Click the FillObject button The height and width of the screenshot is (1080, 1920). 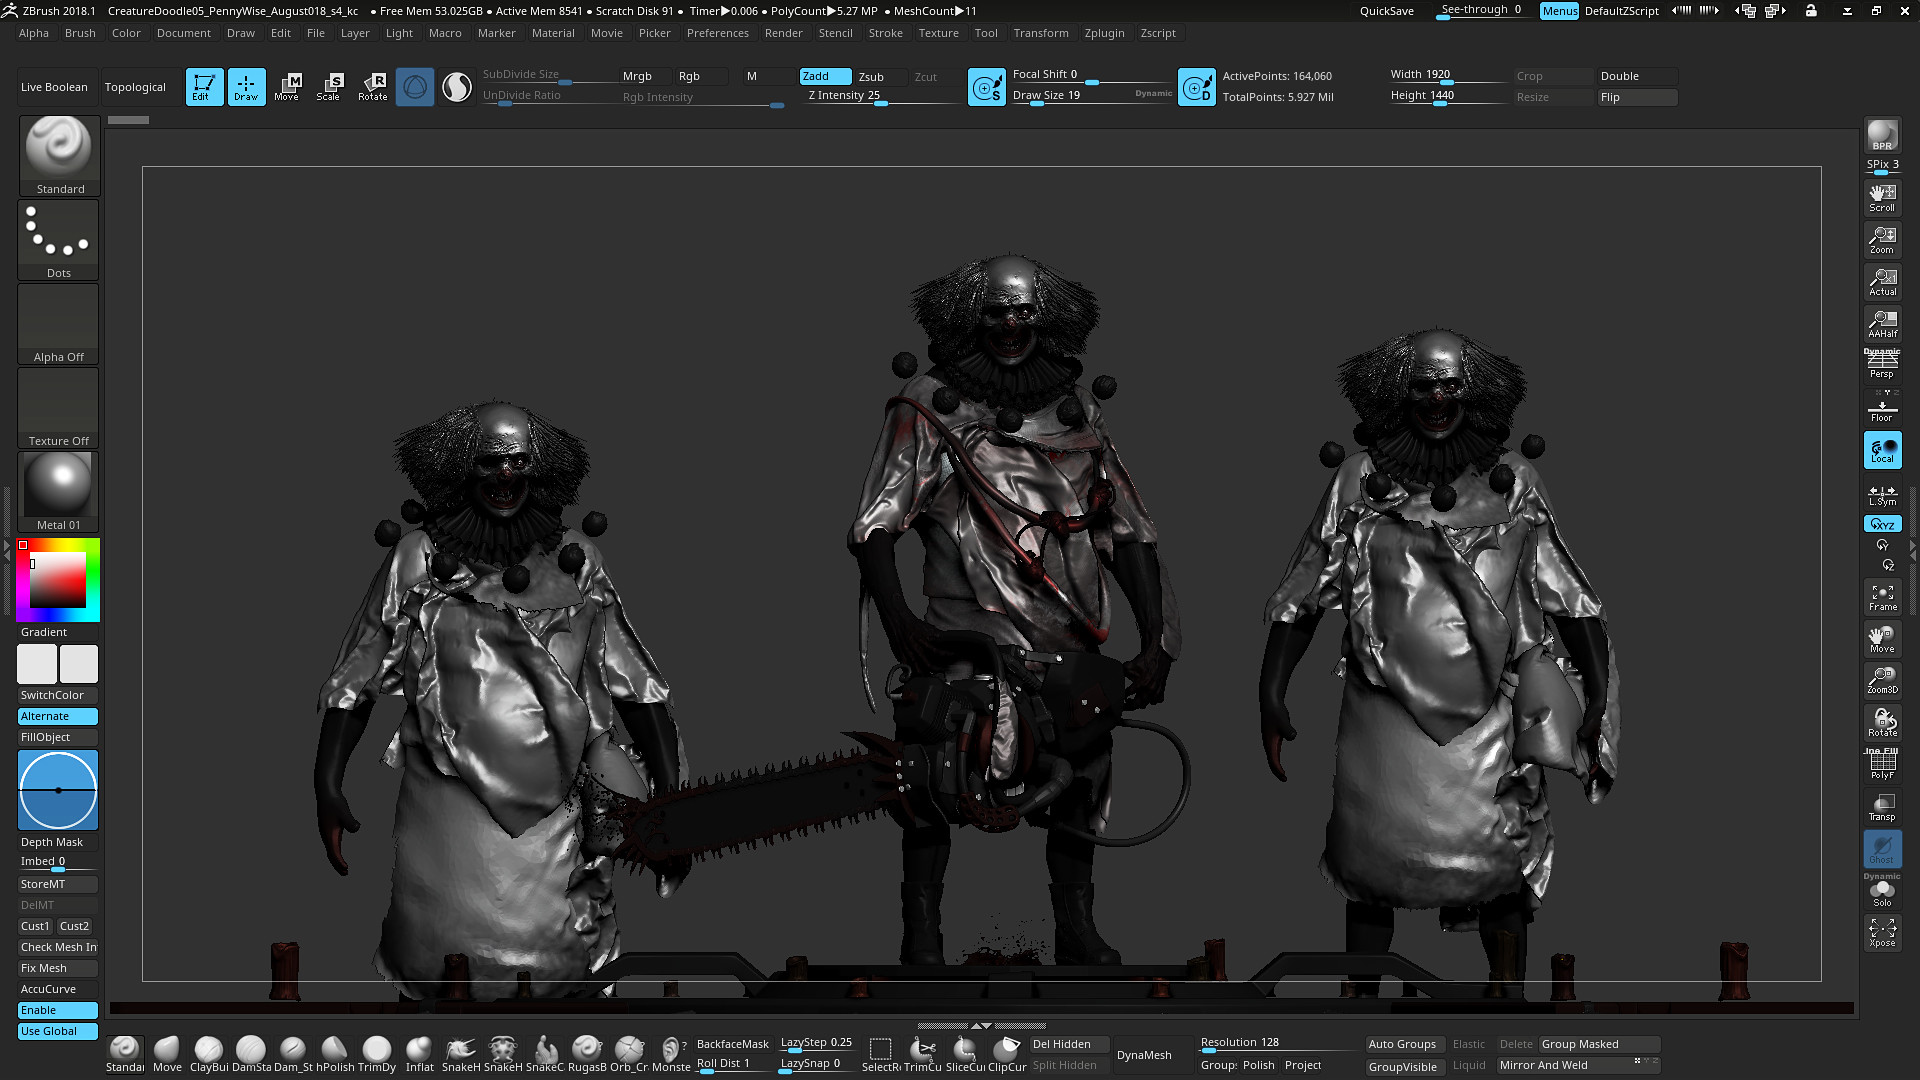[58, 737]
